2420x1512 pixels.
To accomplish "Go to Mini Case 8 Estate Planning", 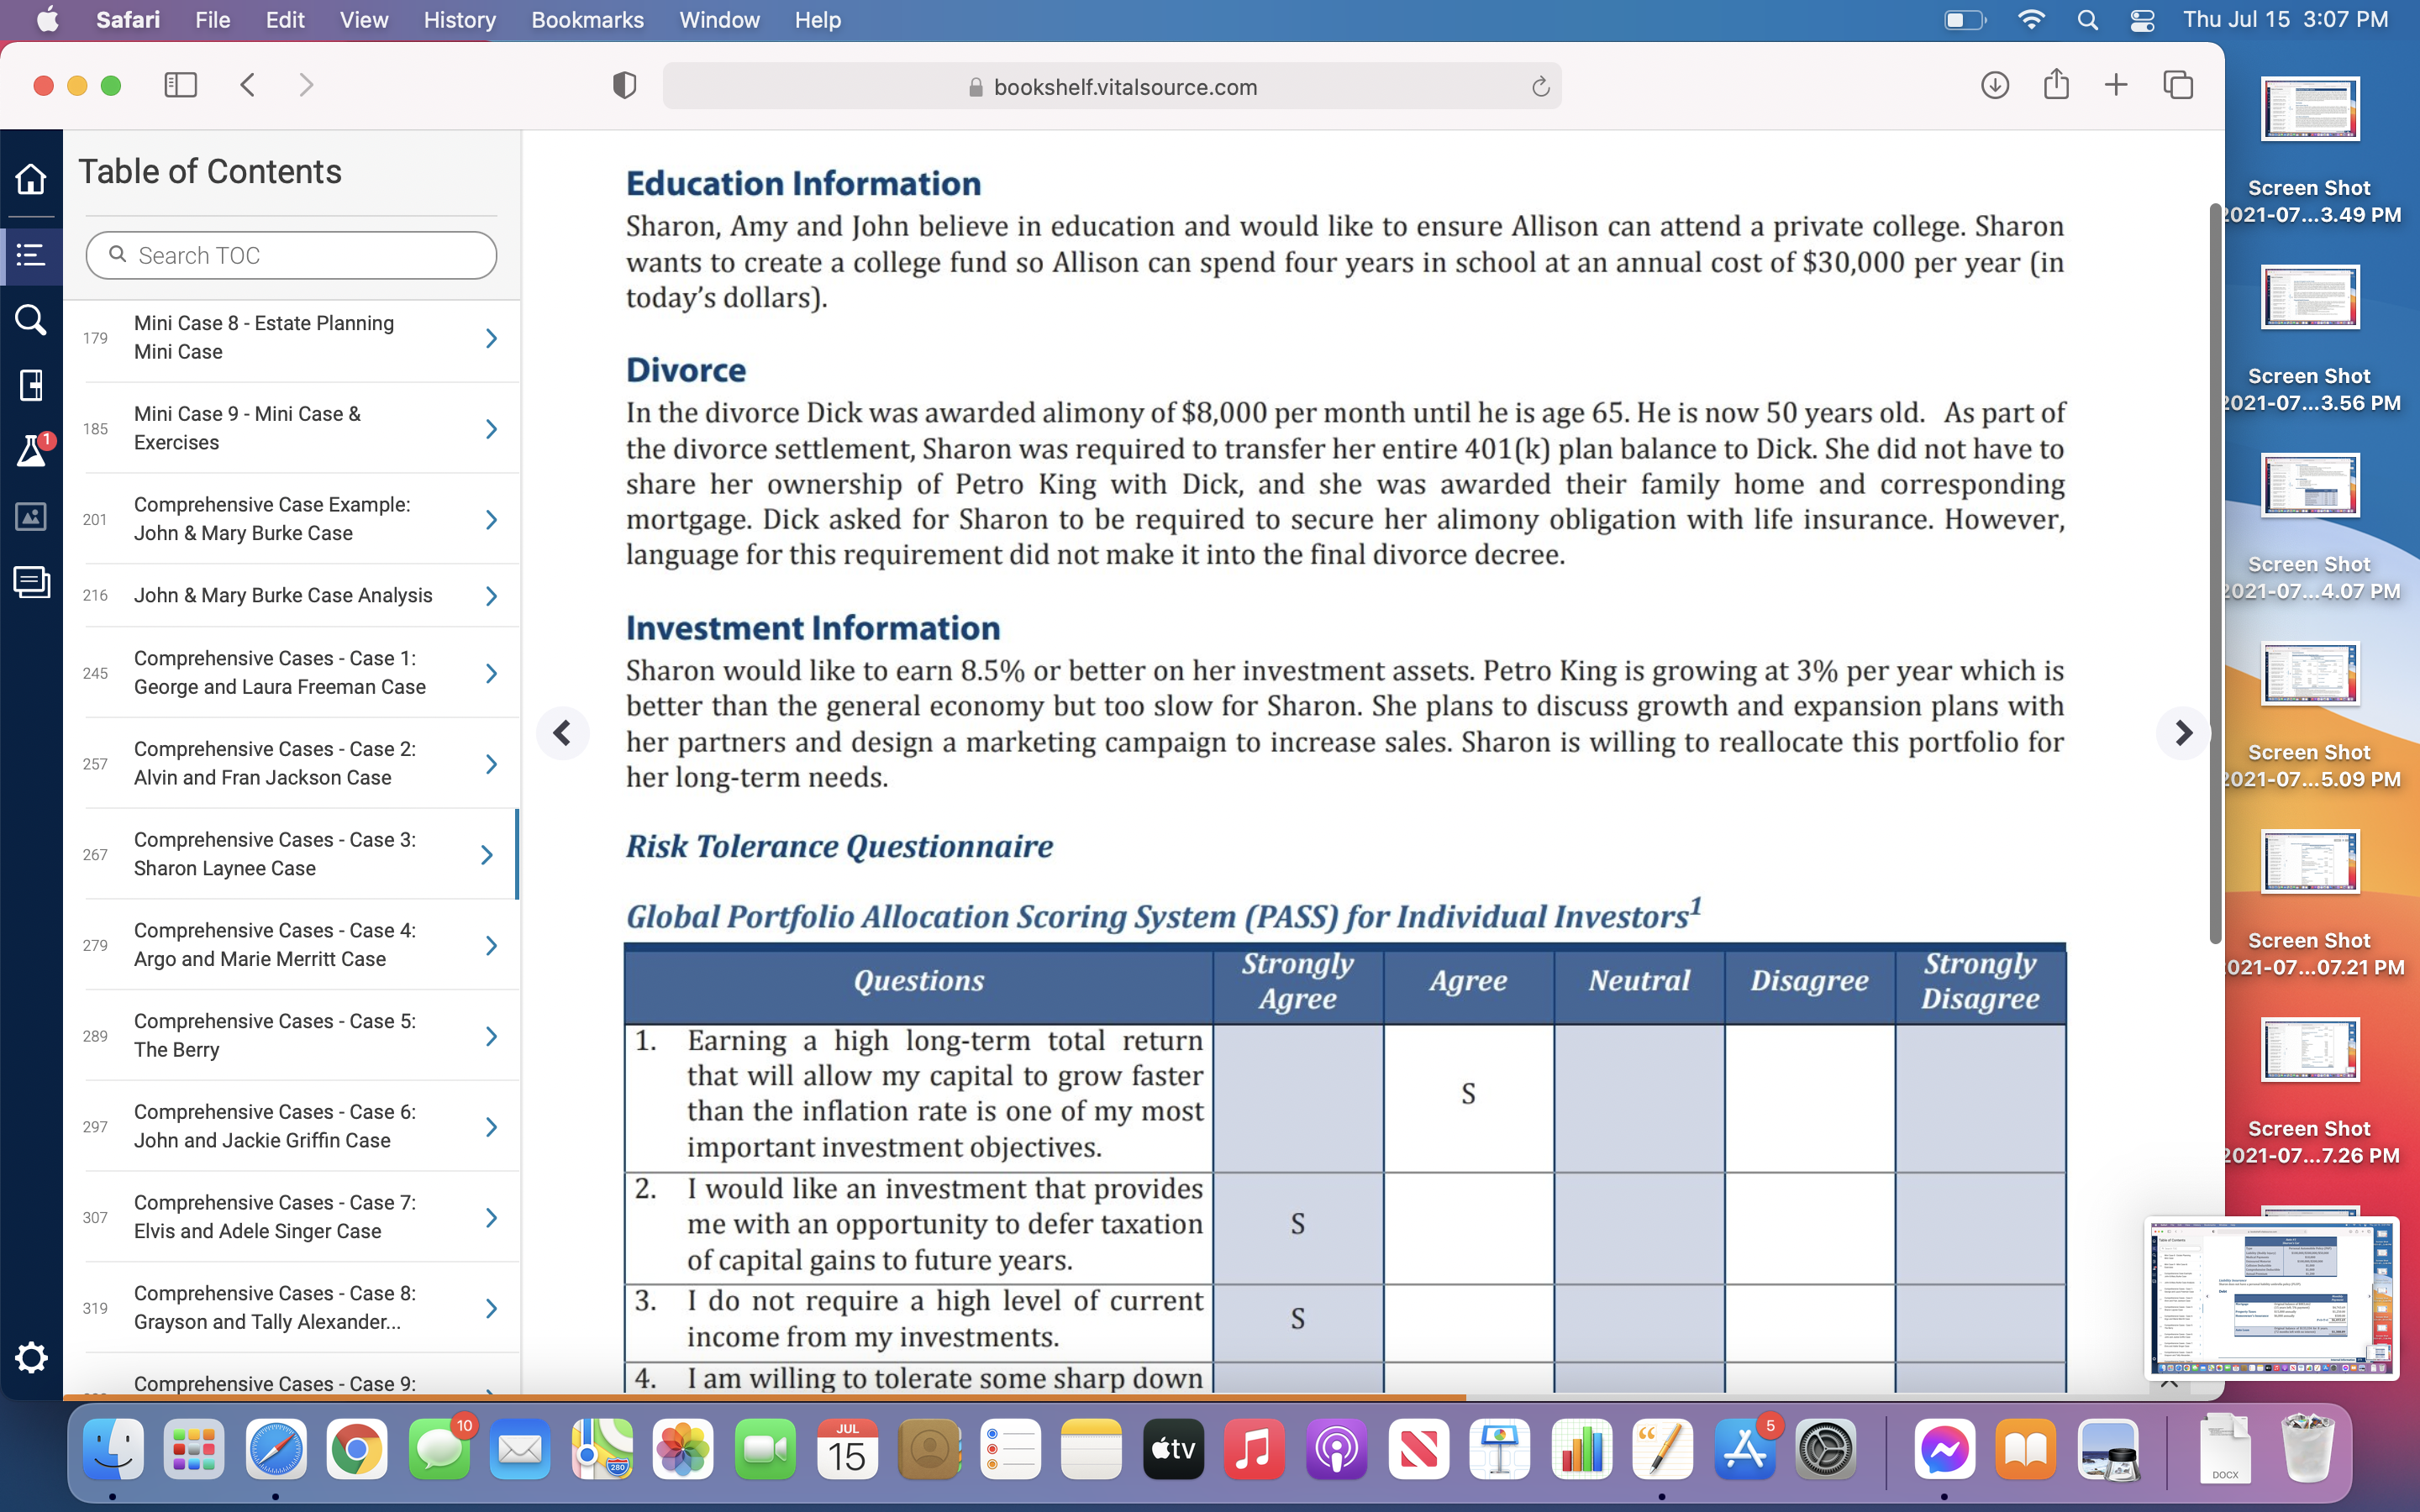I will pyautogui.click(x=264, y=337).
